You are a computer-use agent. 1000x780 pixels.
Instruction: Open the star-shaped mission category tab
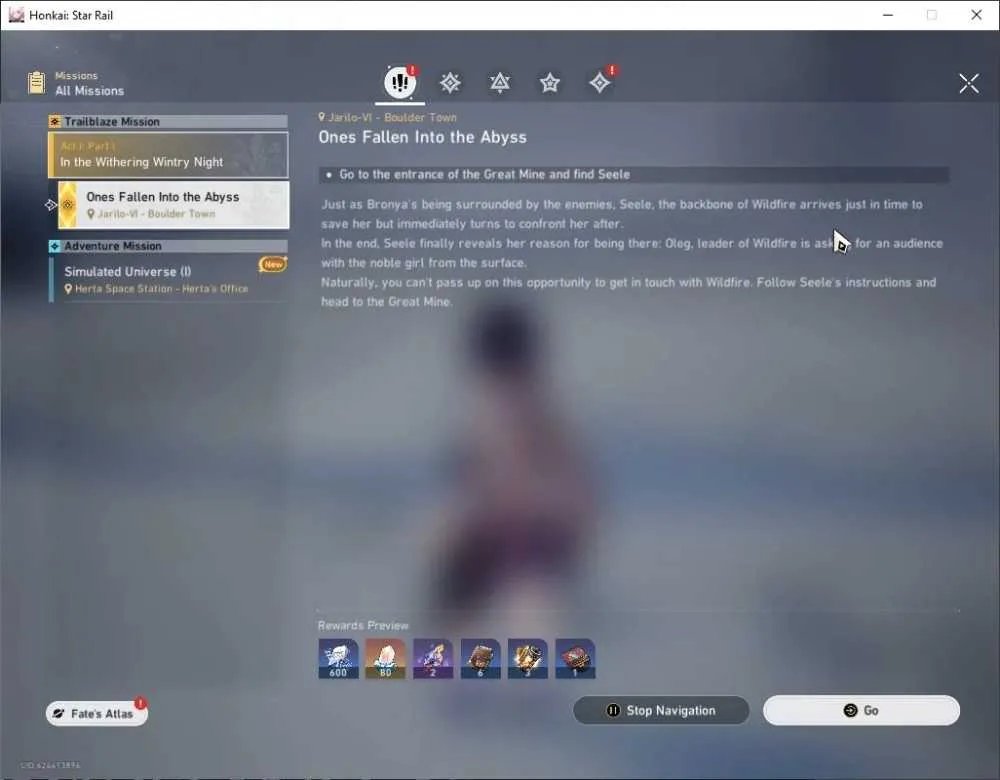click(x=550, y=82)
